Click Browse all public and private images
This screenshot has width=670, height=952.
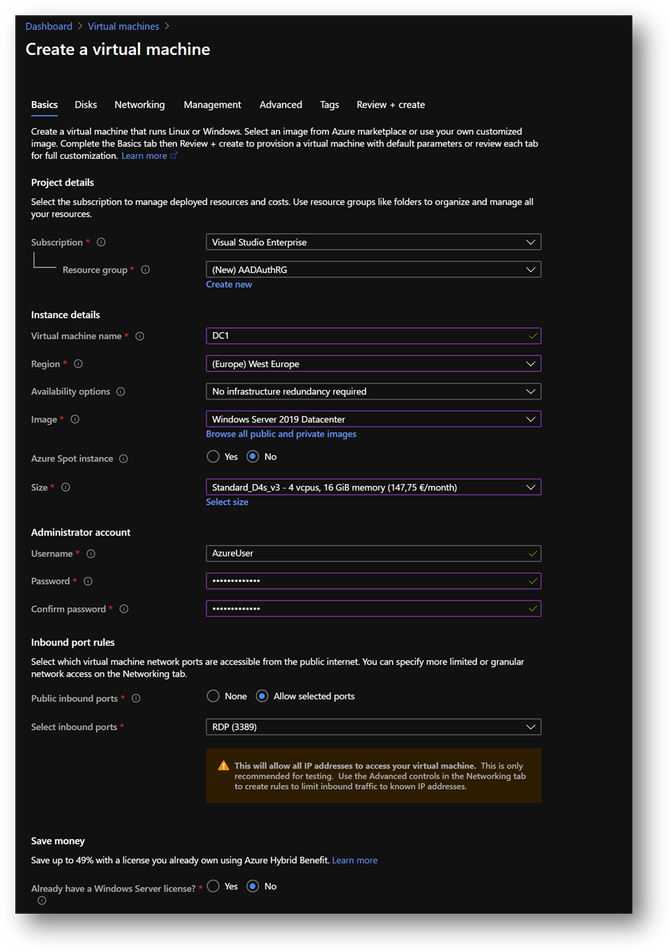coord(281,434)
